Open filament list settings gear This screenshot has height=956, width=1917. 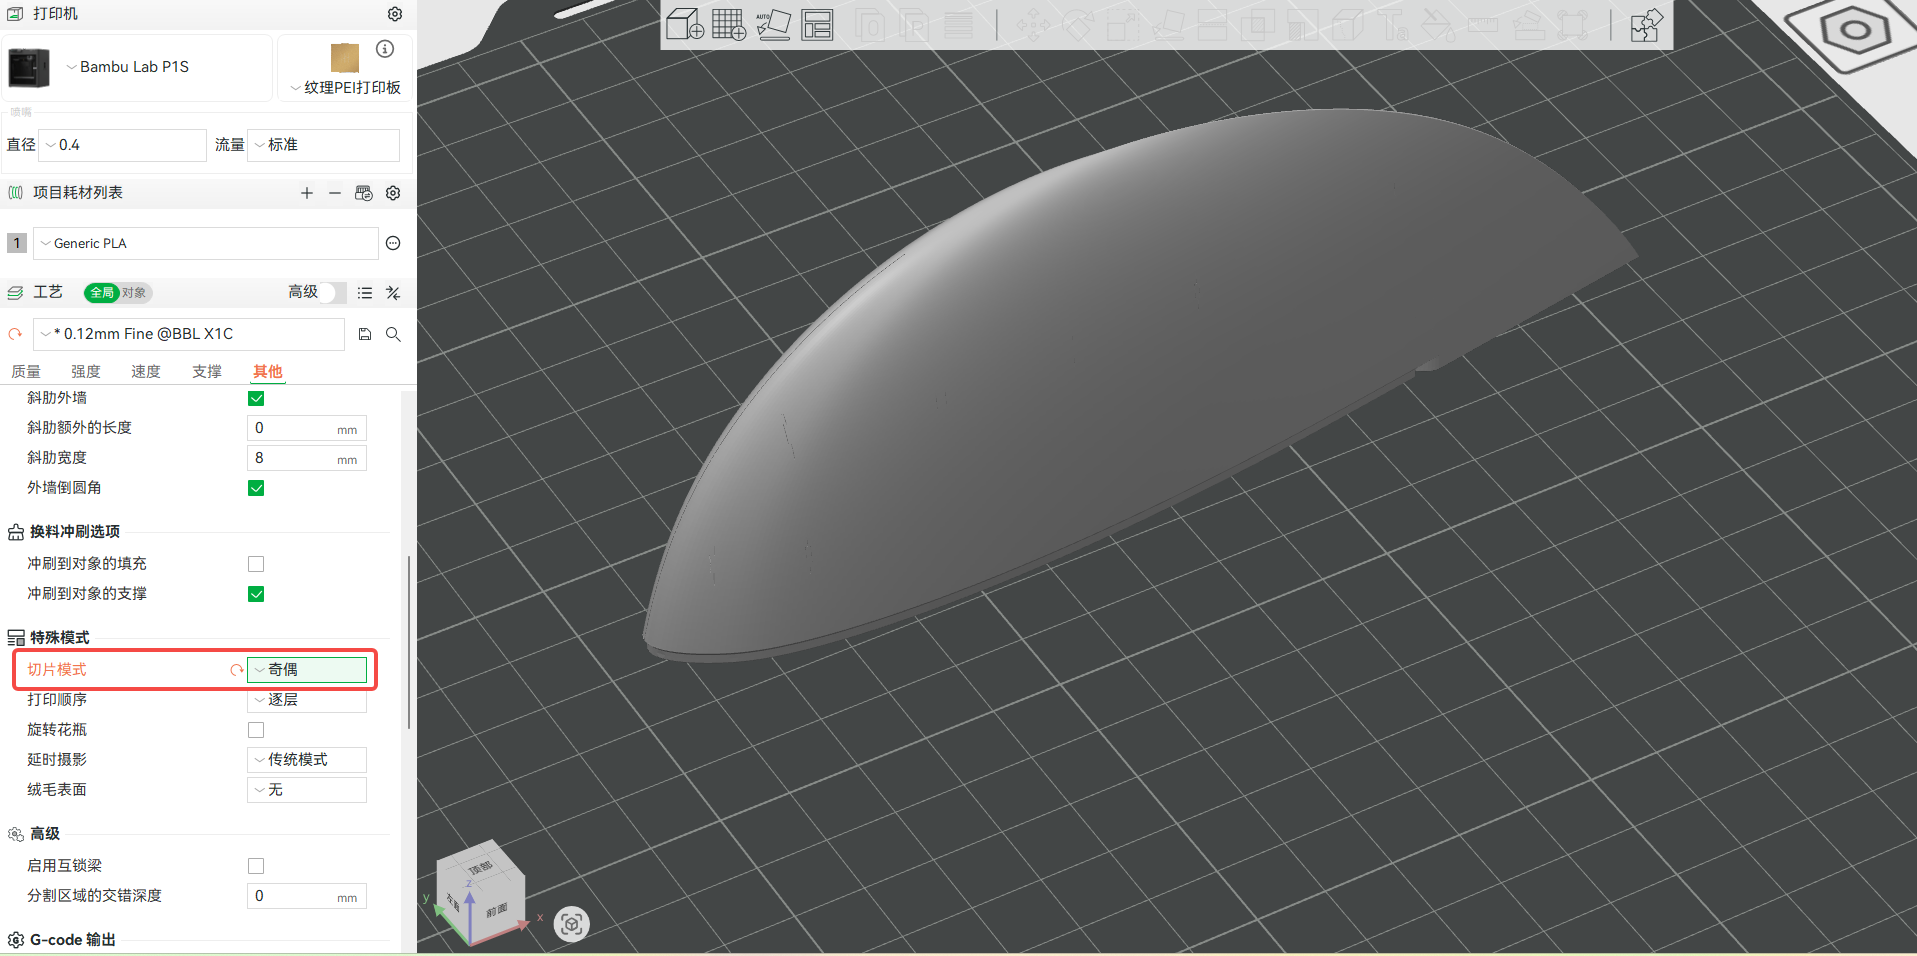point(393,193)
